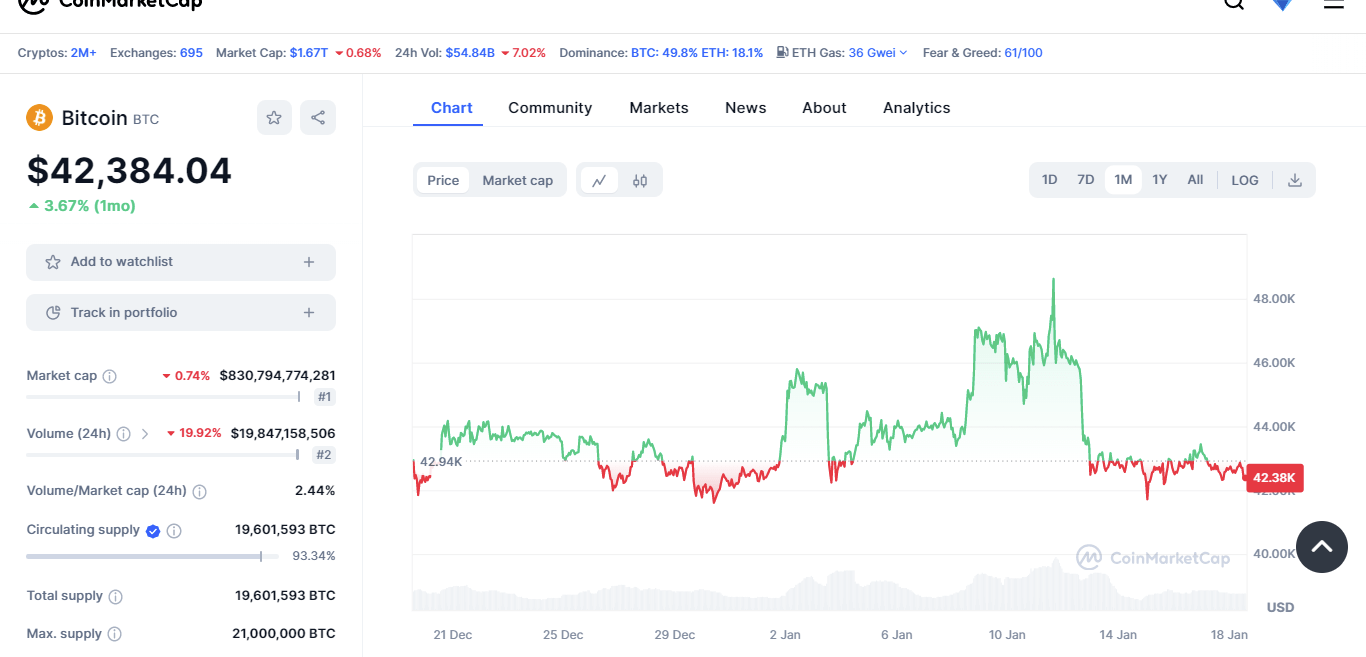Click the Volume (24h) rank bar
1366x657 pixels.
pyautogui.click(x=162, y=455)
